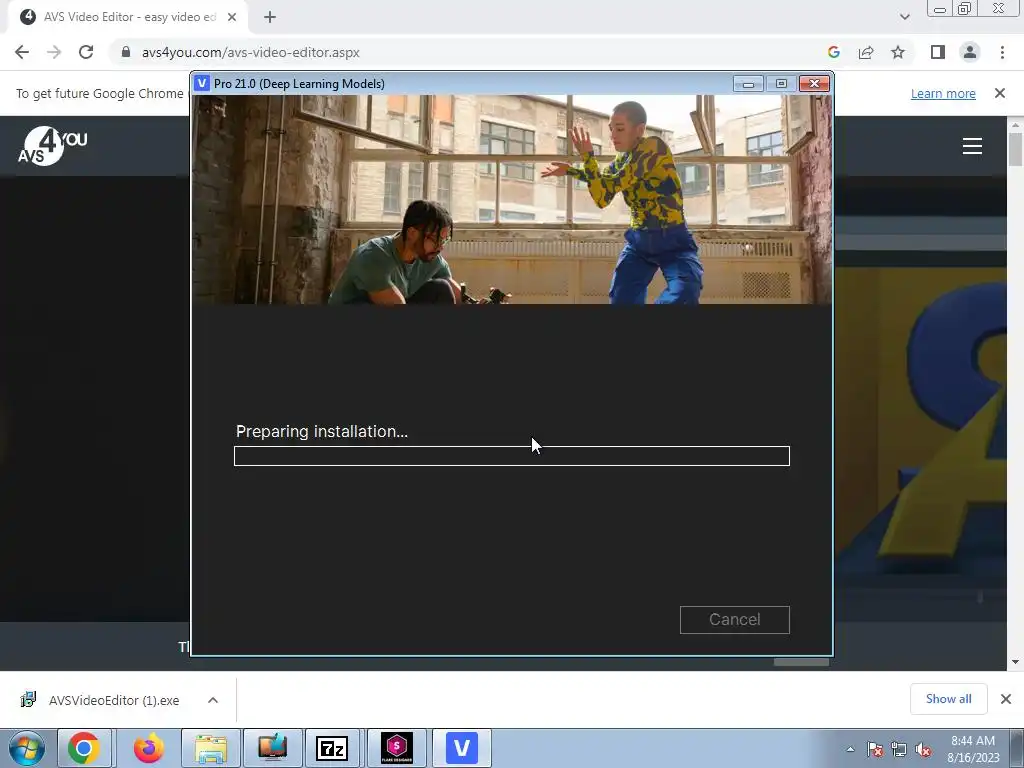
Task: Click the network tray icon
Action: (x=899, y=750)
